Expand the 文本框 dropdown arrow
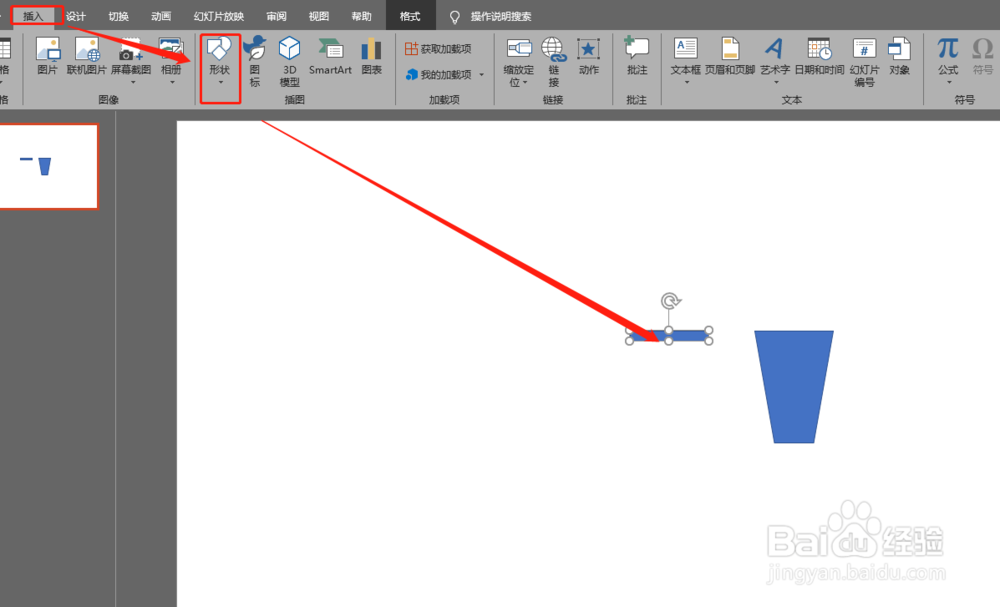Image resolution: width=1000 pixels, height=607 pixels. (x=687, y=82)
